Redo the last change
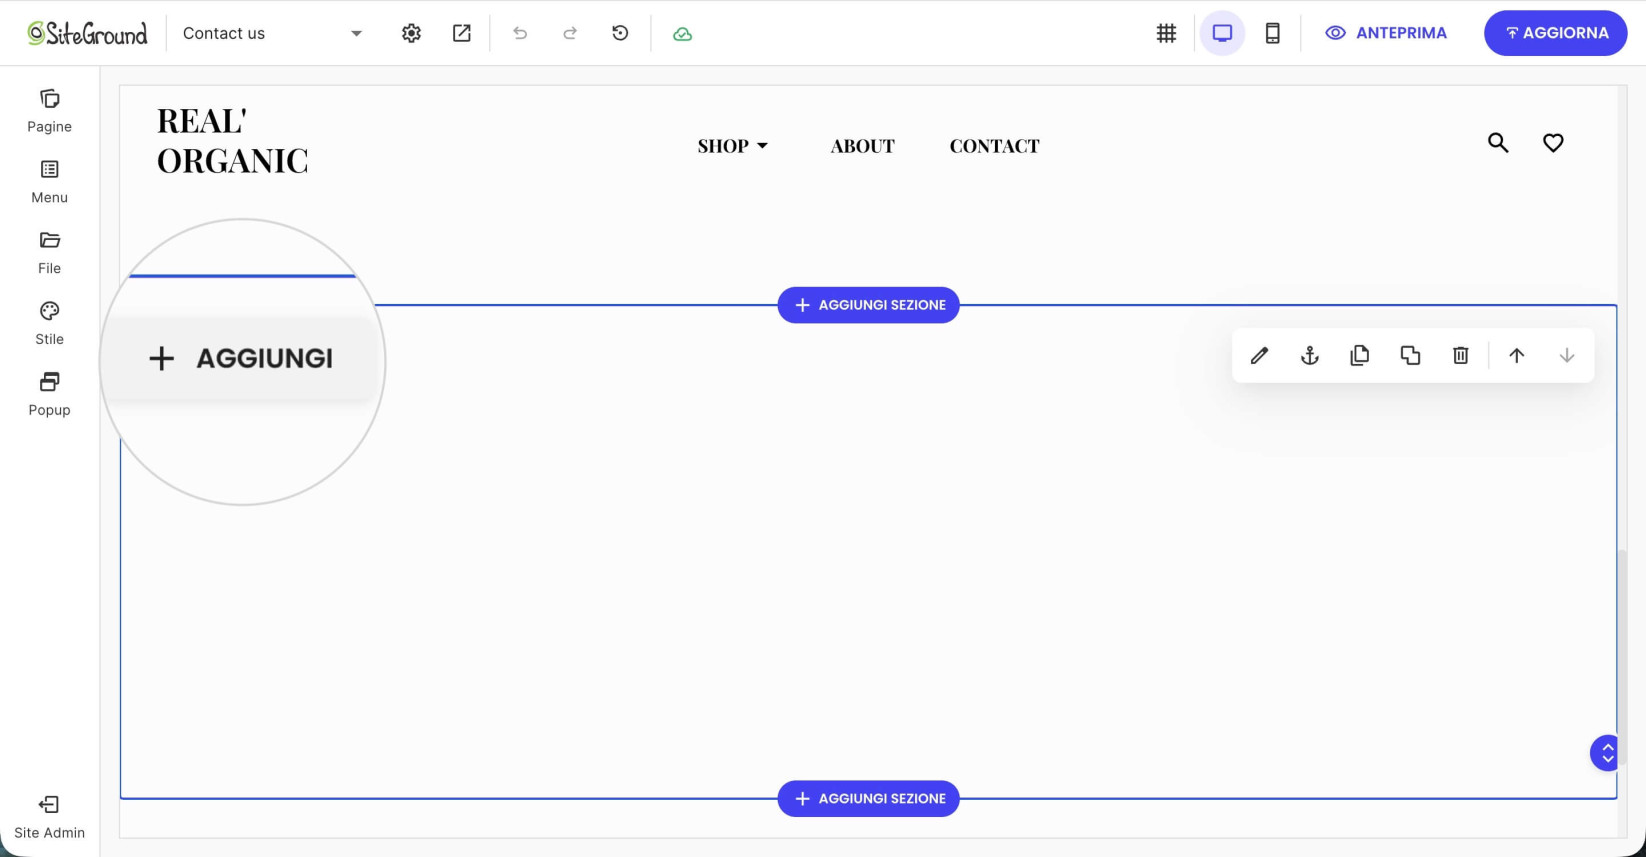This screenshot has width=1646, height=857. (x=570, y=33)
